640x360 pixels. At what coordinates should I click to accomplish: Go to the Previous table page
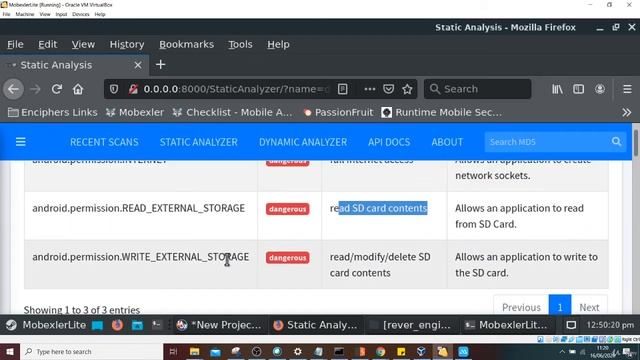[521, 307]
